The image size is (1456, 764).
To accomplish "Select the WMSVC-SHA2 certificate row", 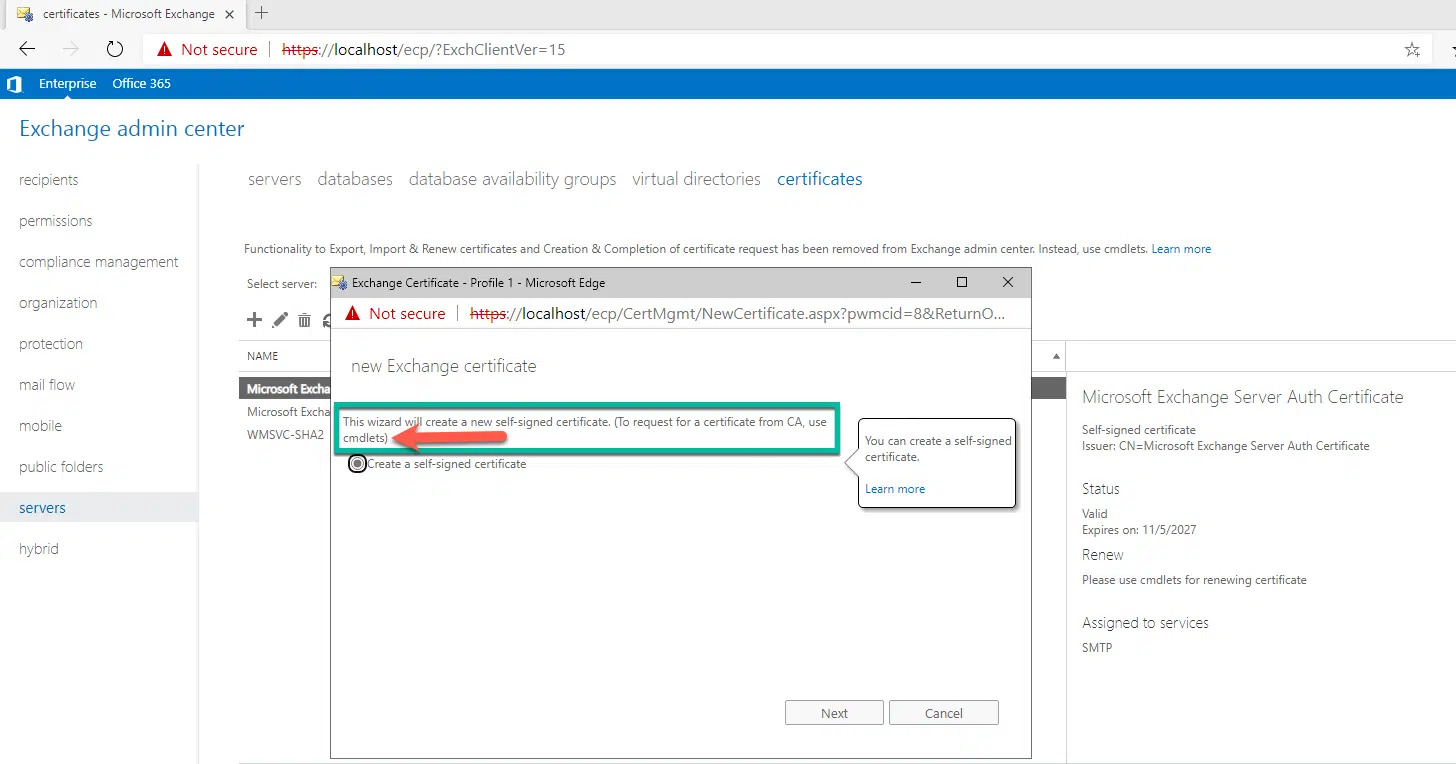I will [x=285, y=435].
